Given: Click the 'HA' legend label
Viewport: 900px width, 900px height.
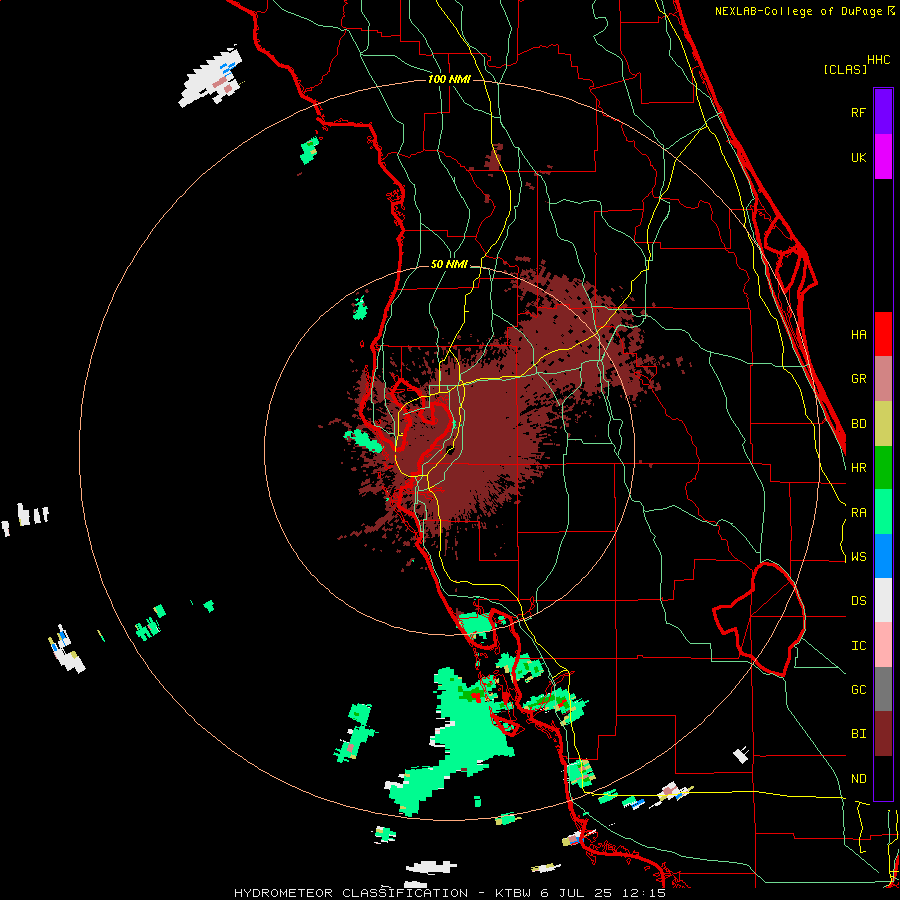Looking at the screenshot, I should pos(858,335).
